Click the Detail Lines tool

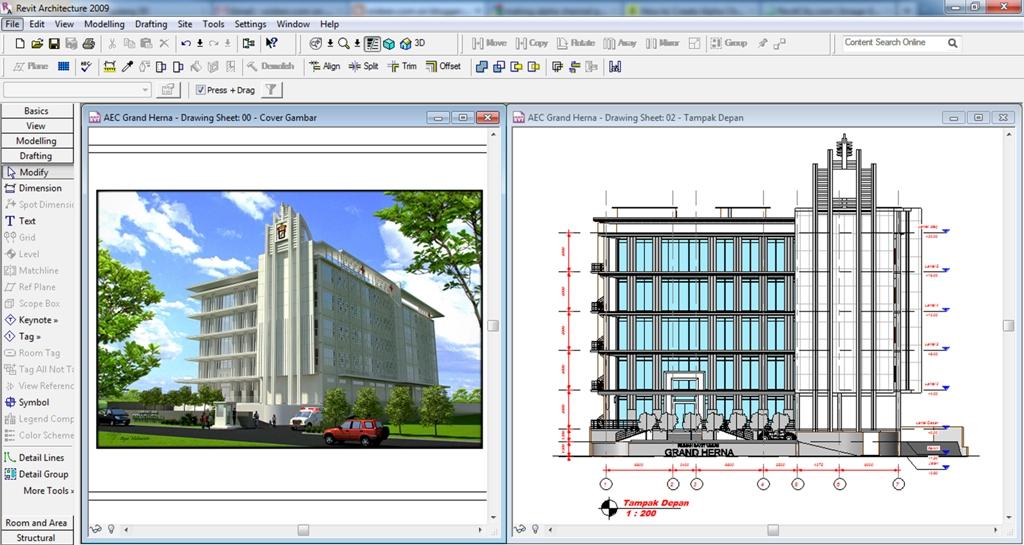click(41, 457)
